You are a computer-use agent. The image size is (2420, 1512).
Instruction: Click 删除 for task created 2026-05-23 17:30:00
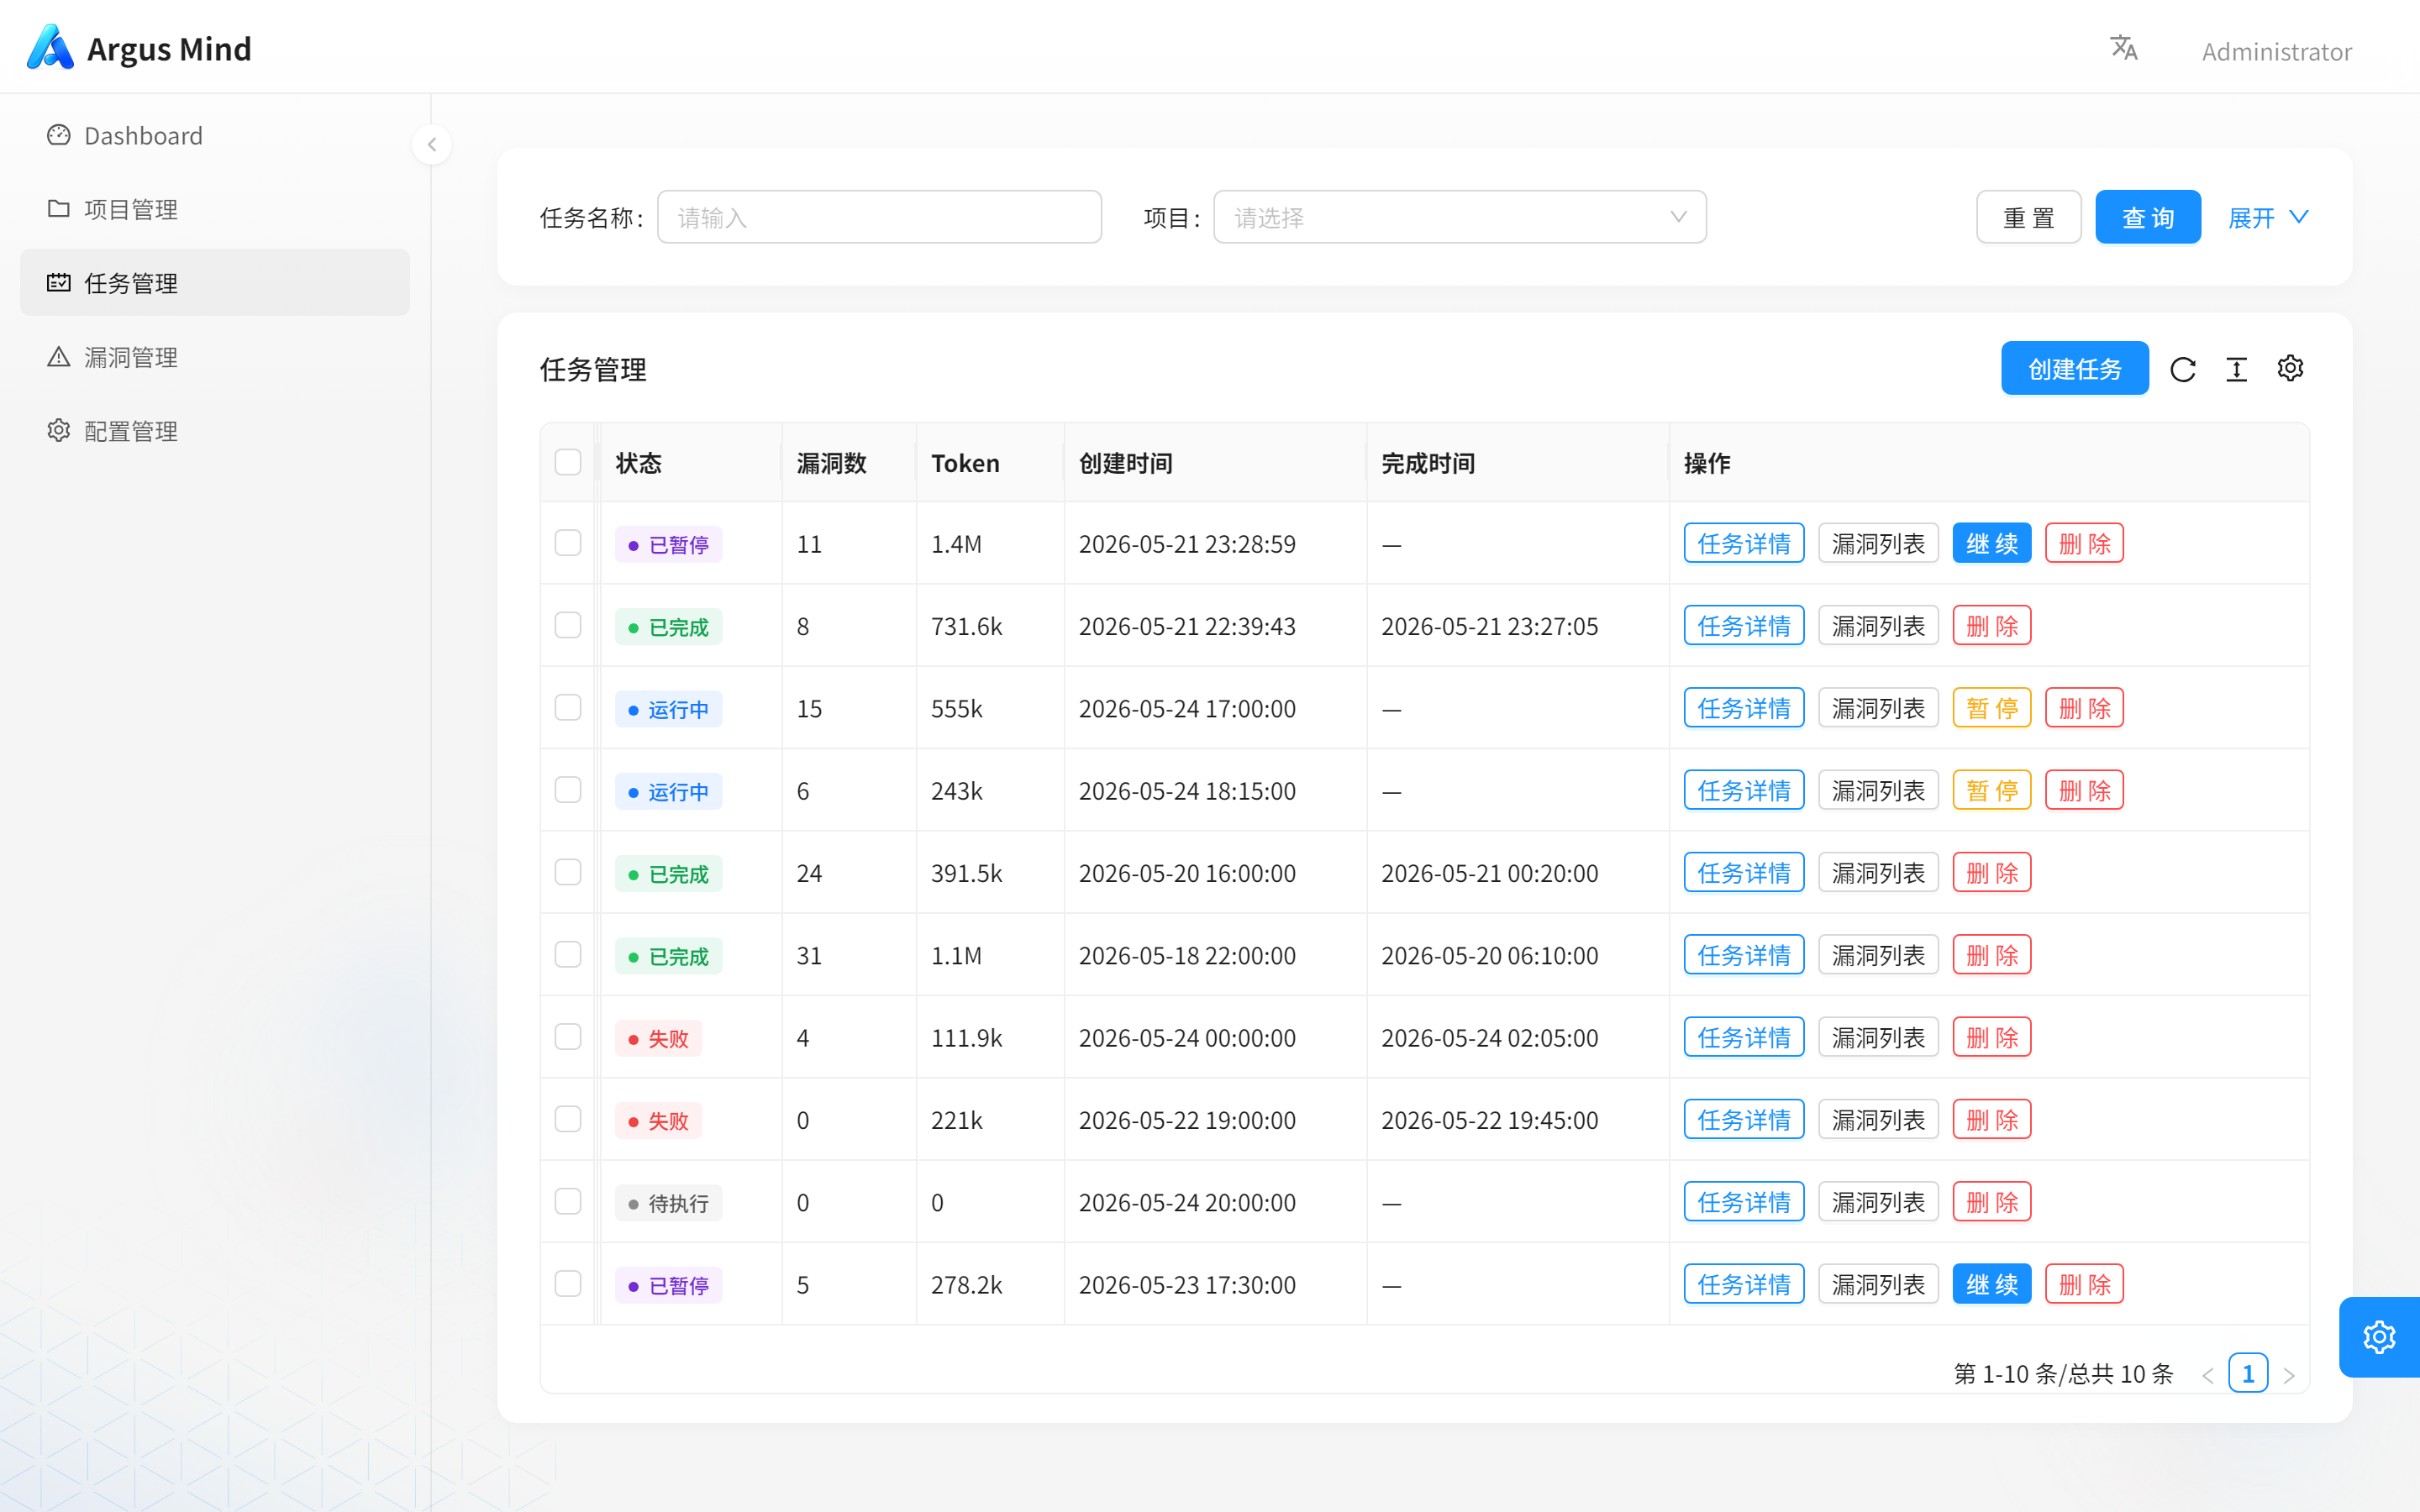coord(2084,1284)
